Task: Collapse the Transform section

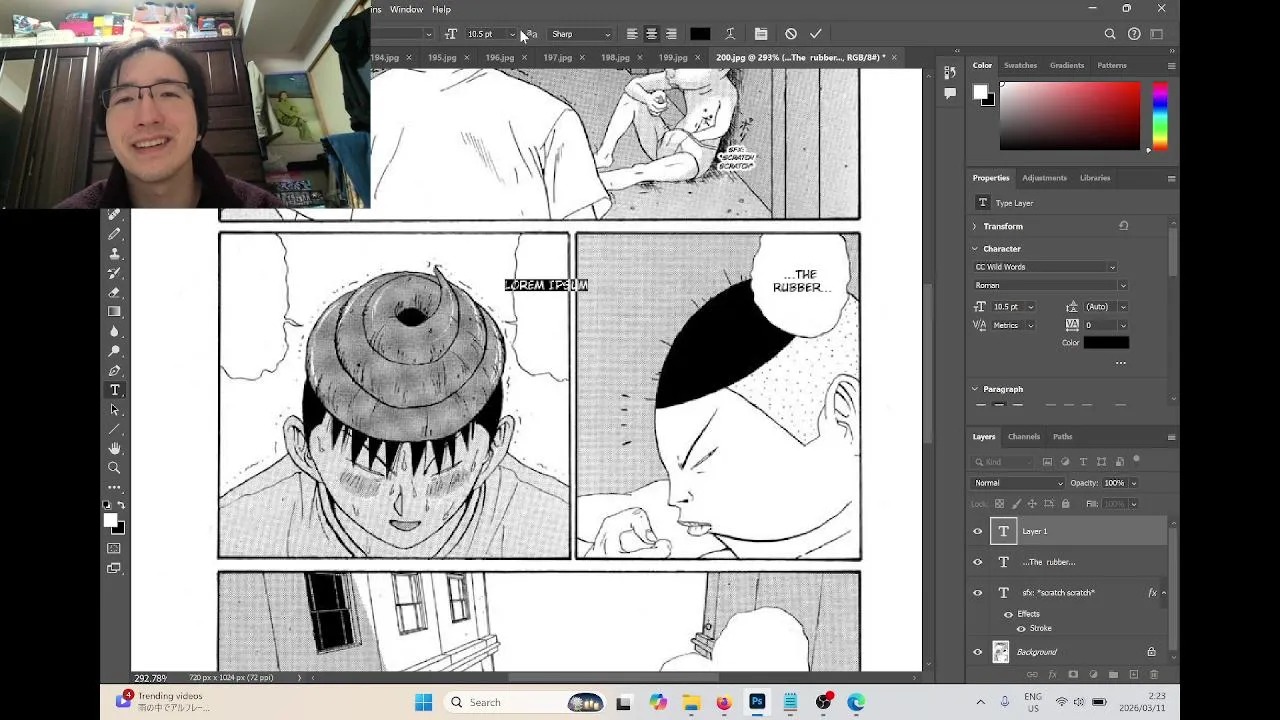Action: [x=975, y=227]
